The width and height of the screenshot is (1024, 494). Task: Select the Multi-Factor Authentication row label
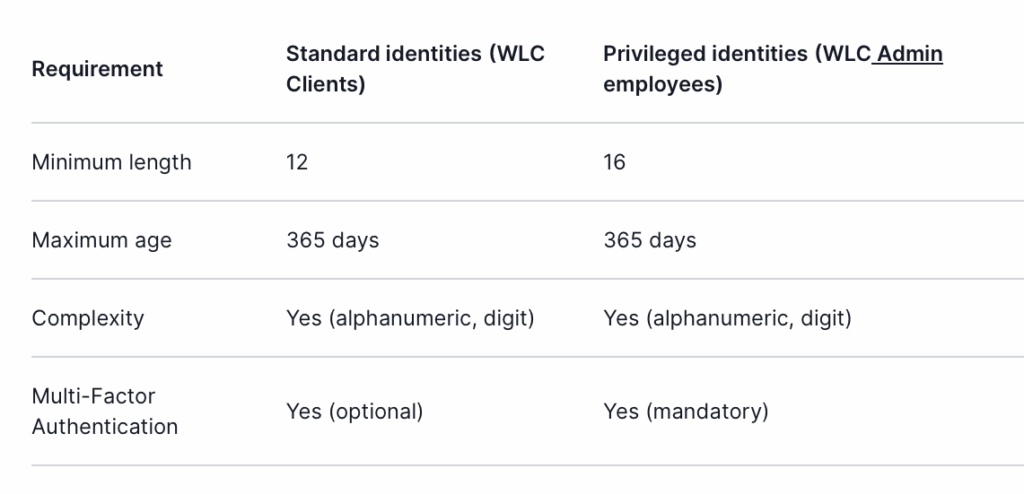105,411
